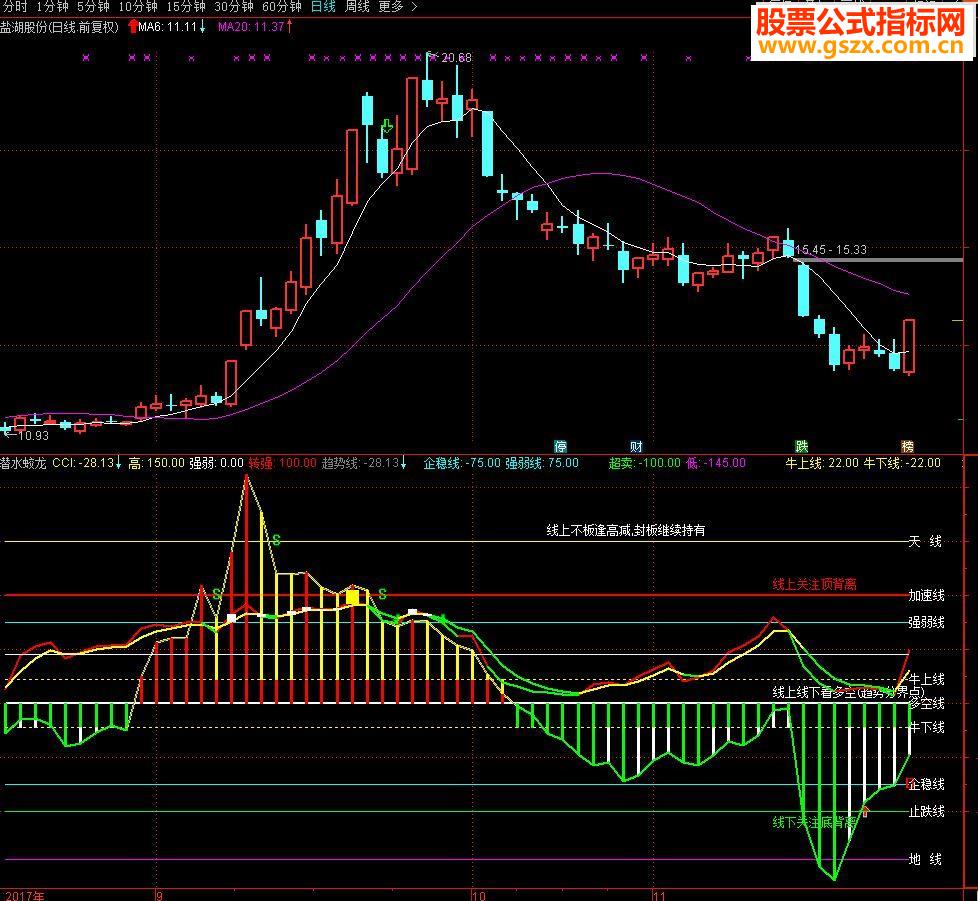The width and height of the screenshot is (978, 901).
Task: Click the 线上线下看多空 note
Action: [848, 691]
